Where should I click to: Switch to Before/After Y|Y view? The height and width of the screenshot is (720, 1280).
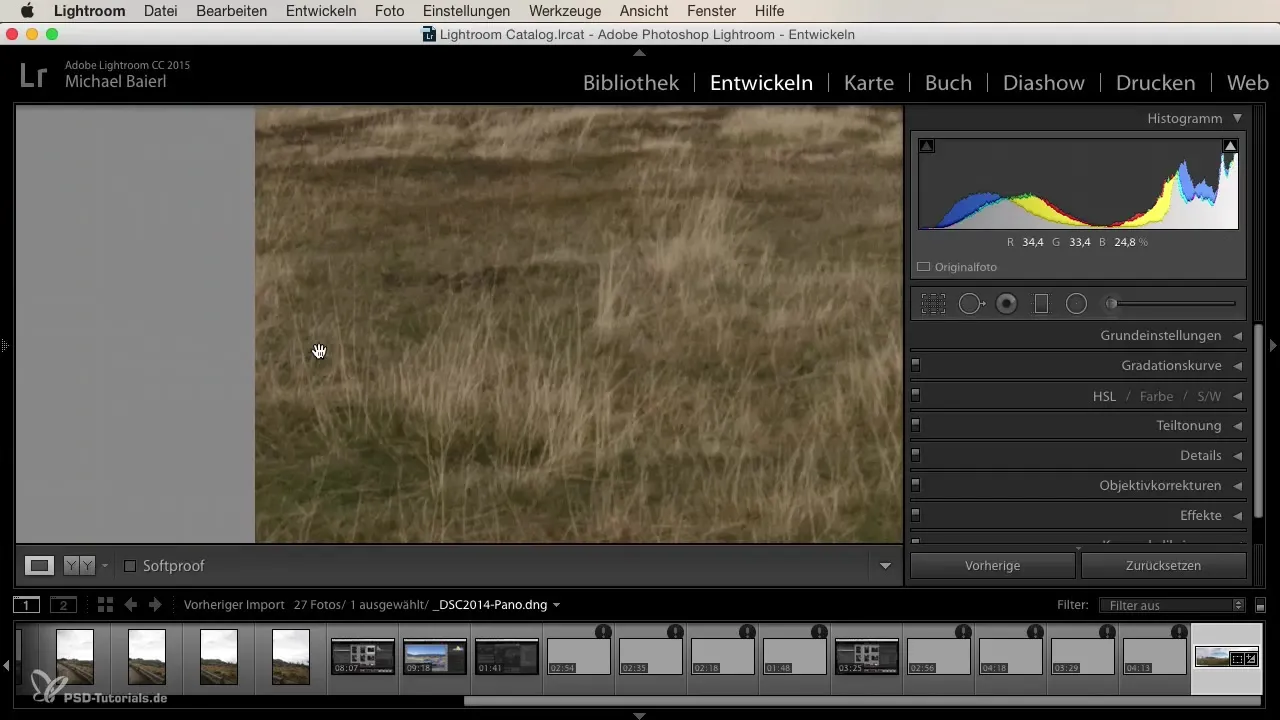point(79,566)
